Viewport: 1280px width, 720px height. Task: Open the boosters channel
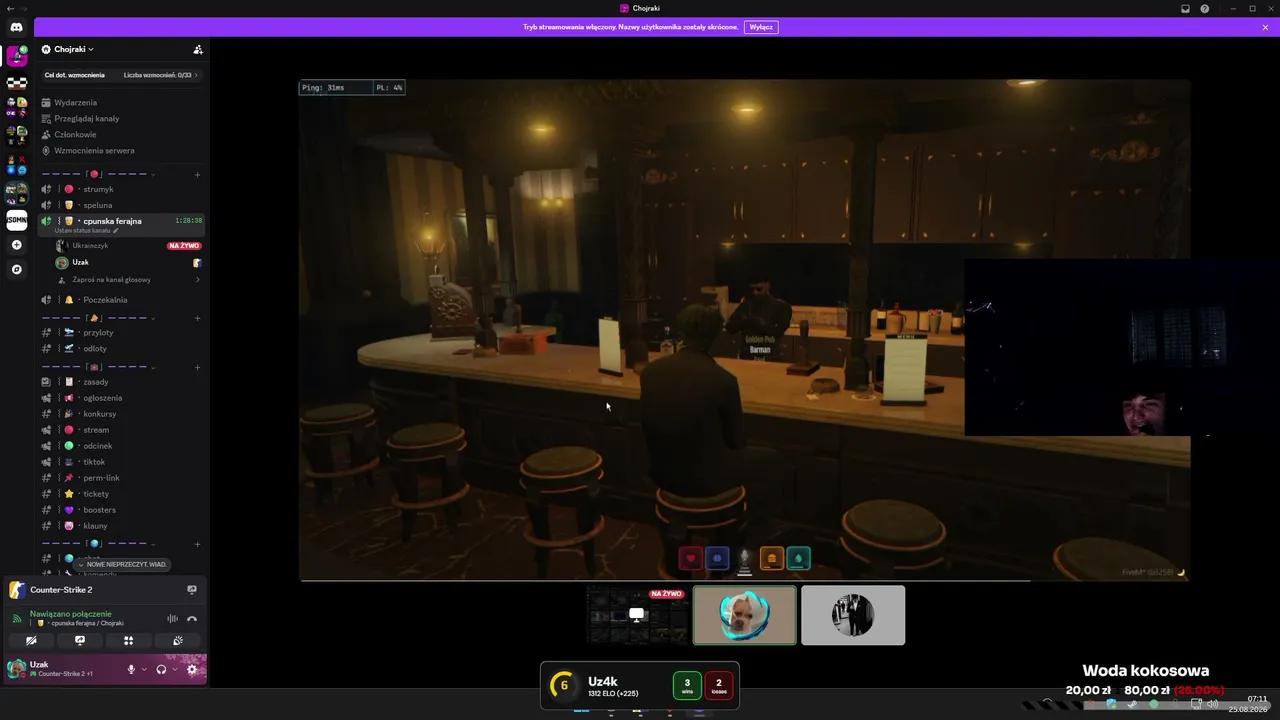[x=121, y=510]
